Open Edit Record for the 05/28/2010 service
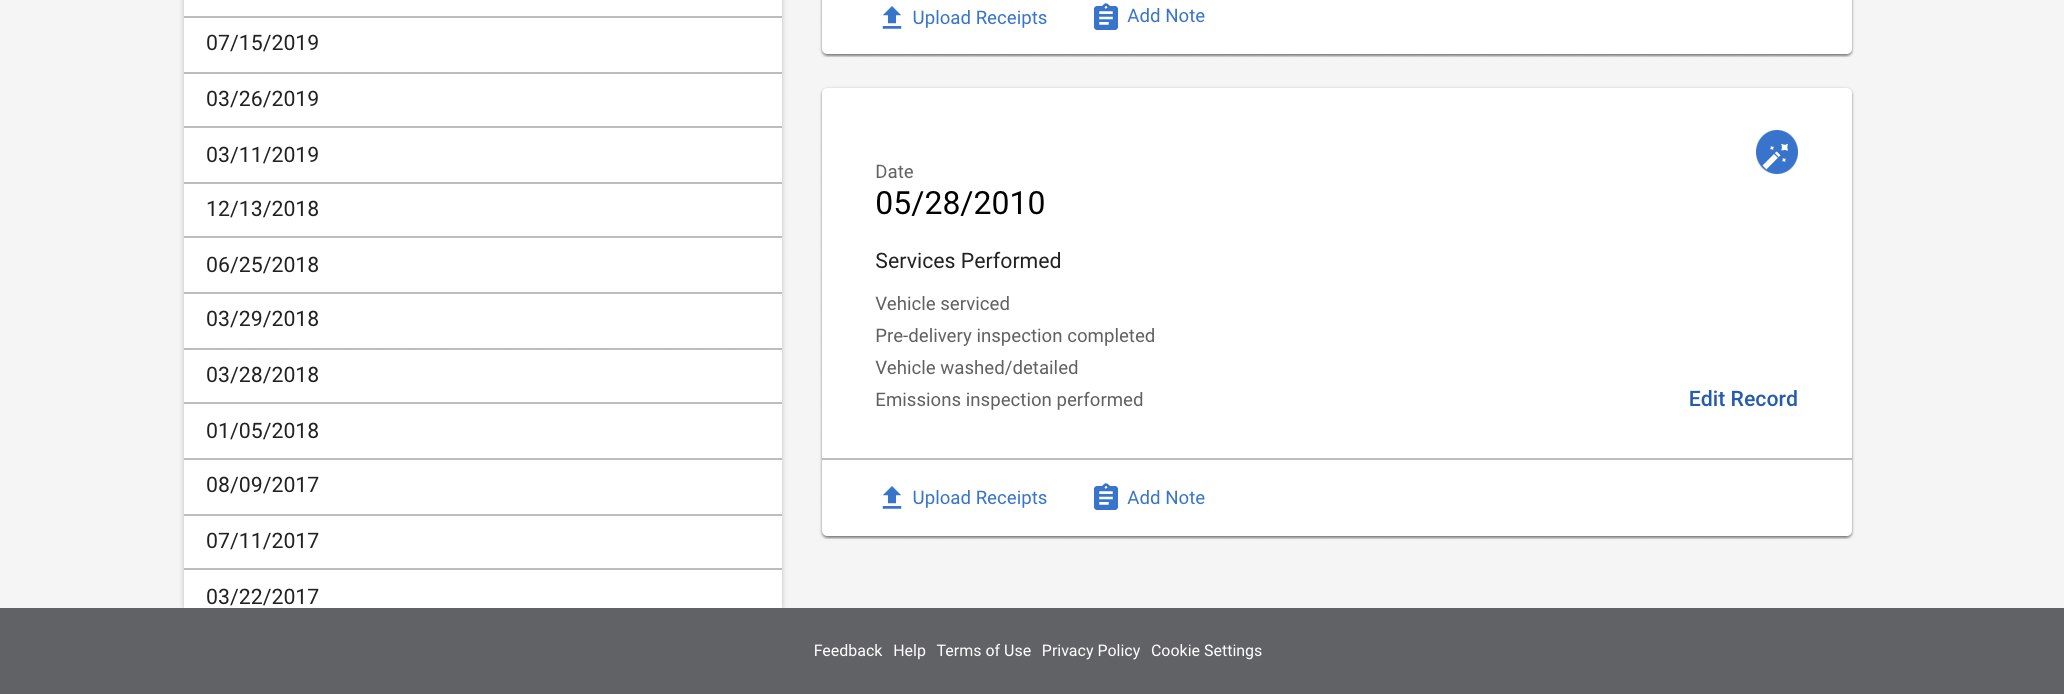Image resolution: width=2064 pixels, height=694 pixels. pyautogui.click(x=1742, y=399)
